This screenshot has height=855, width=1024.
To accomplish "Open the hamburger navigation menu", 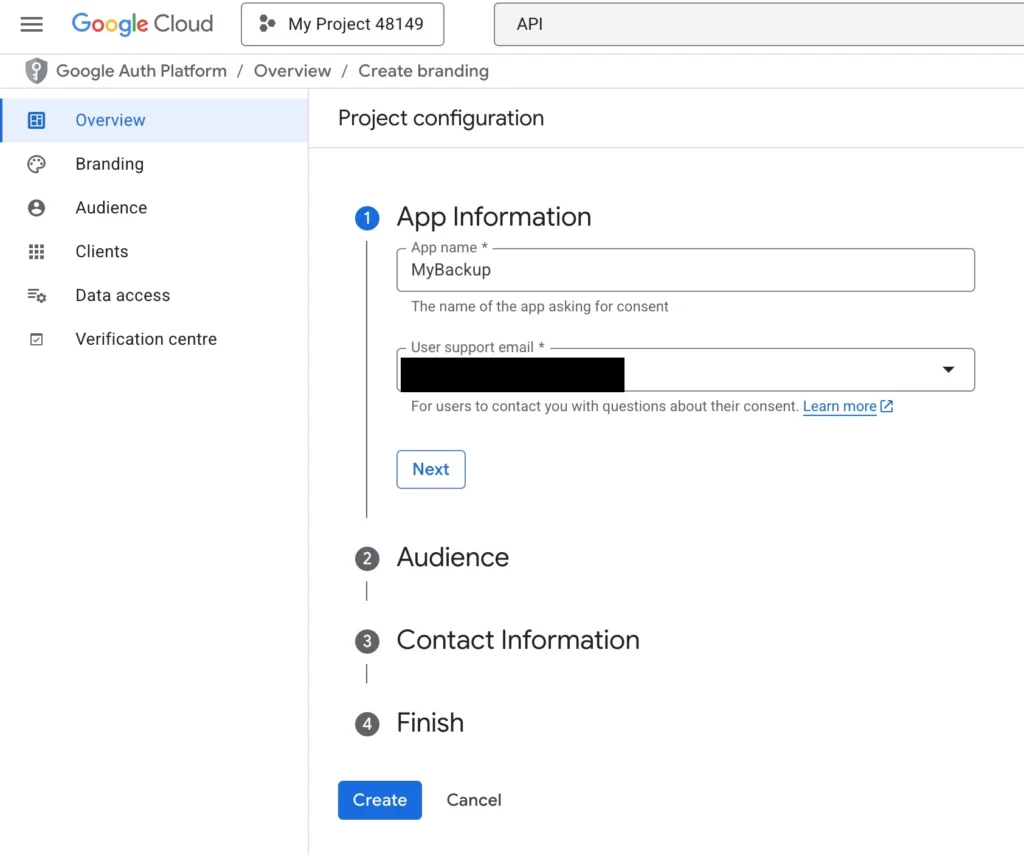I will (x=31, y=24).
